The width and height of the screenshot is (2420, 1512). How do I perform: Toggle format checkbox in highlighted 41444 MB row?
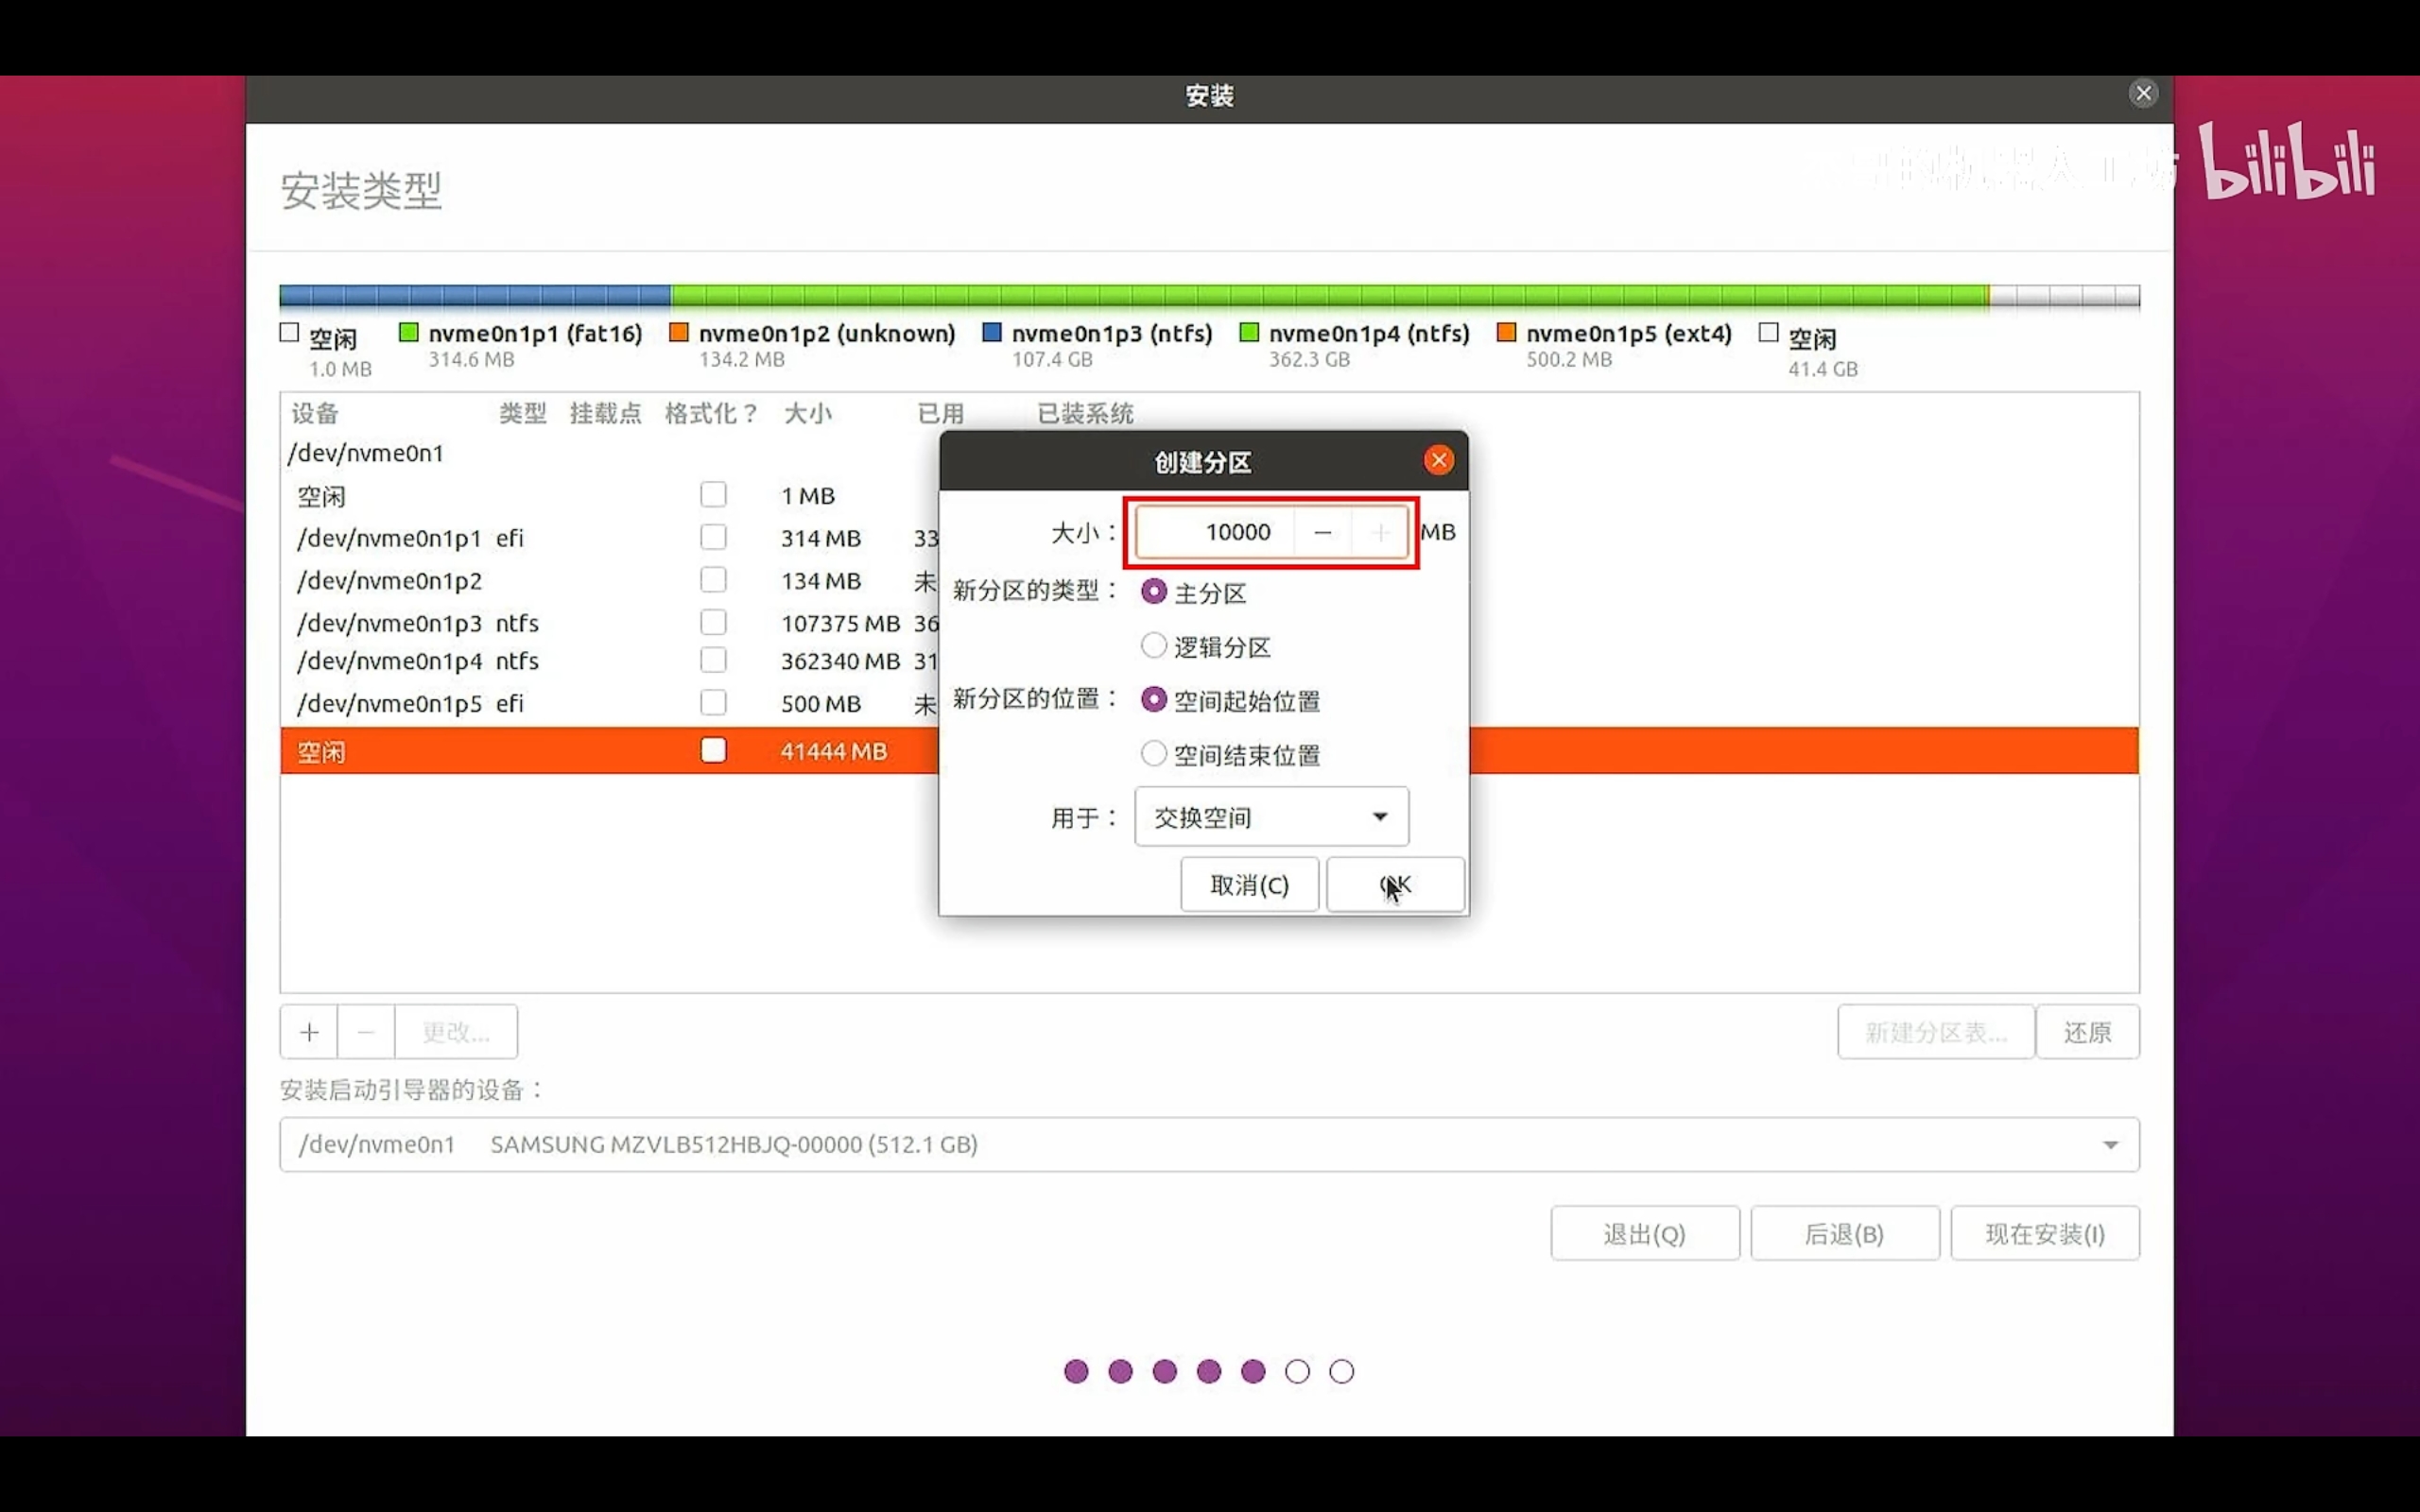pyautogui.click(x=713, y=750)
